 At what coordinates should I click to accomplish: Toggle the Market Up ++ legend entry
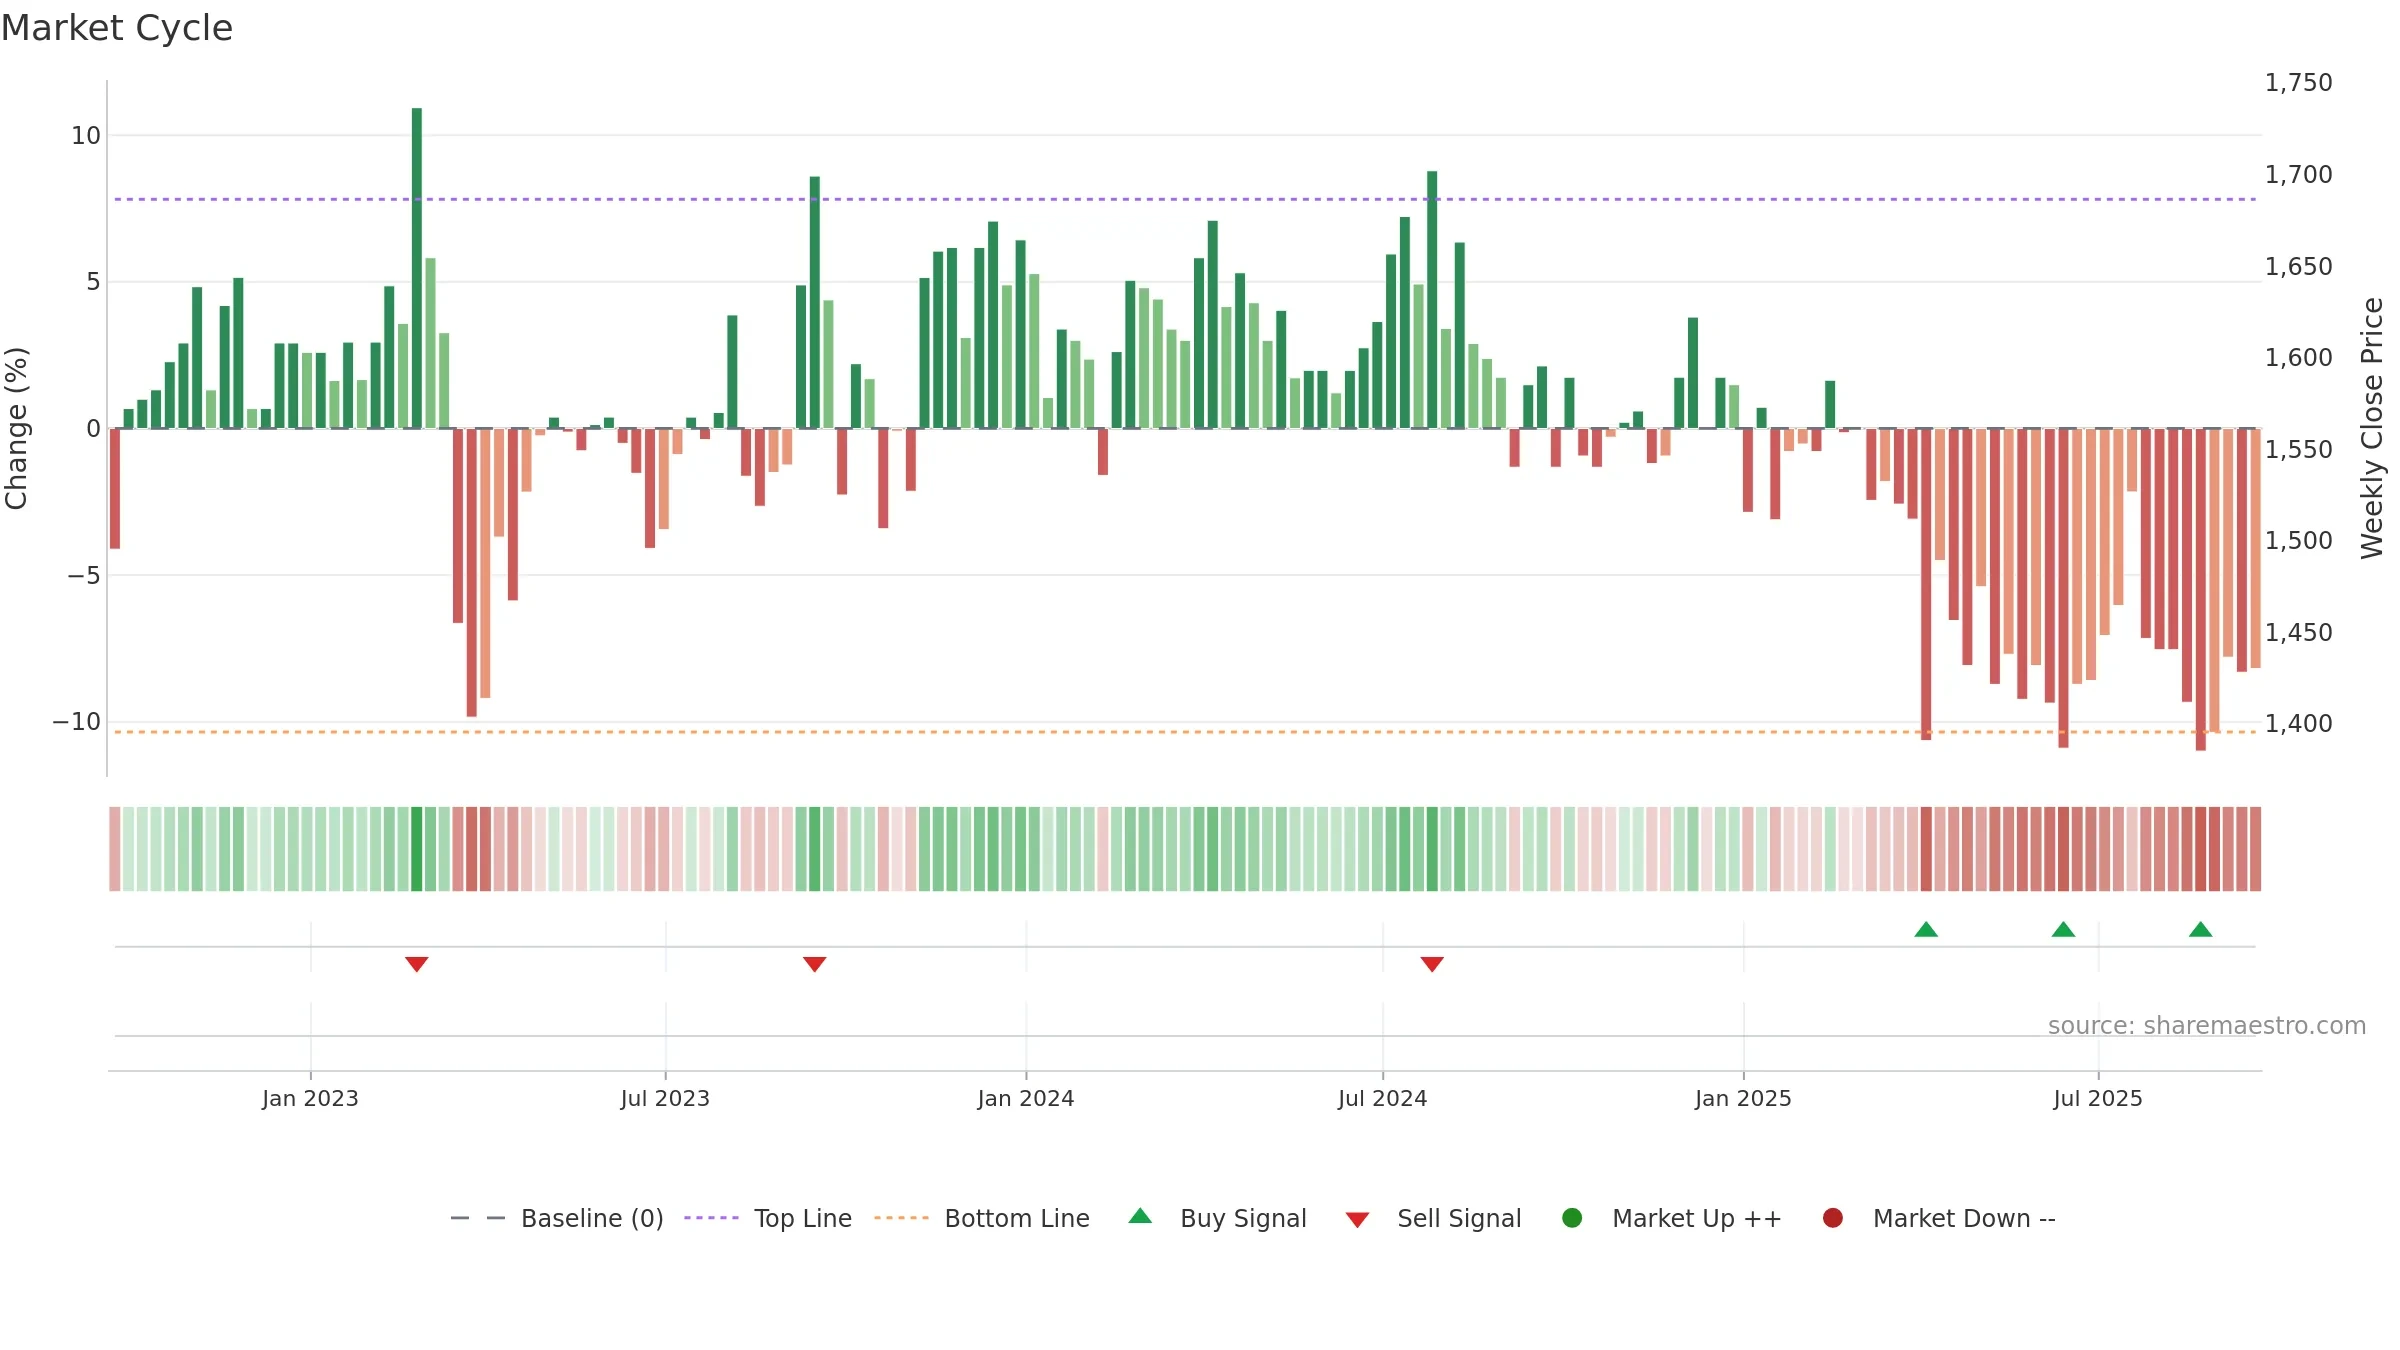1672,1218
